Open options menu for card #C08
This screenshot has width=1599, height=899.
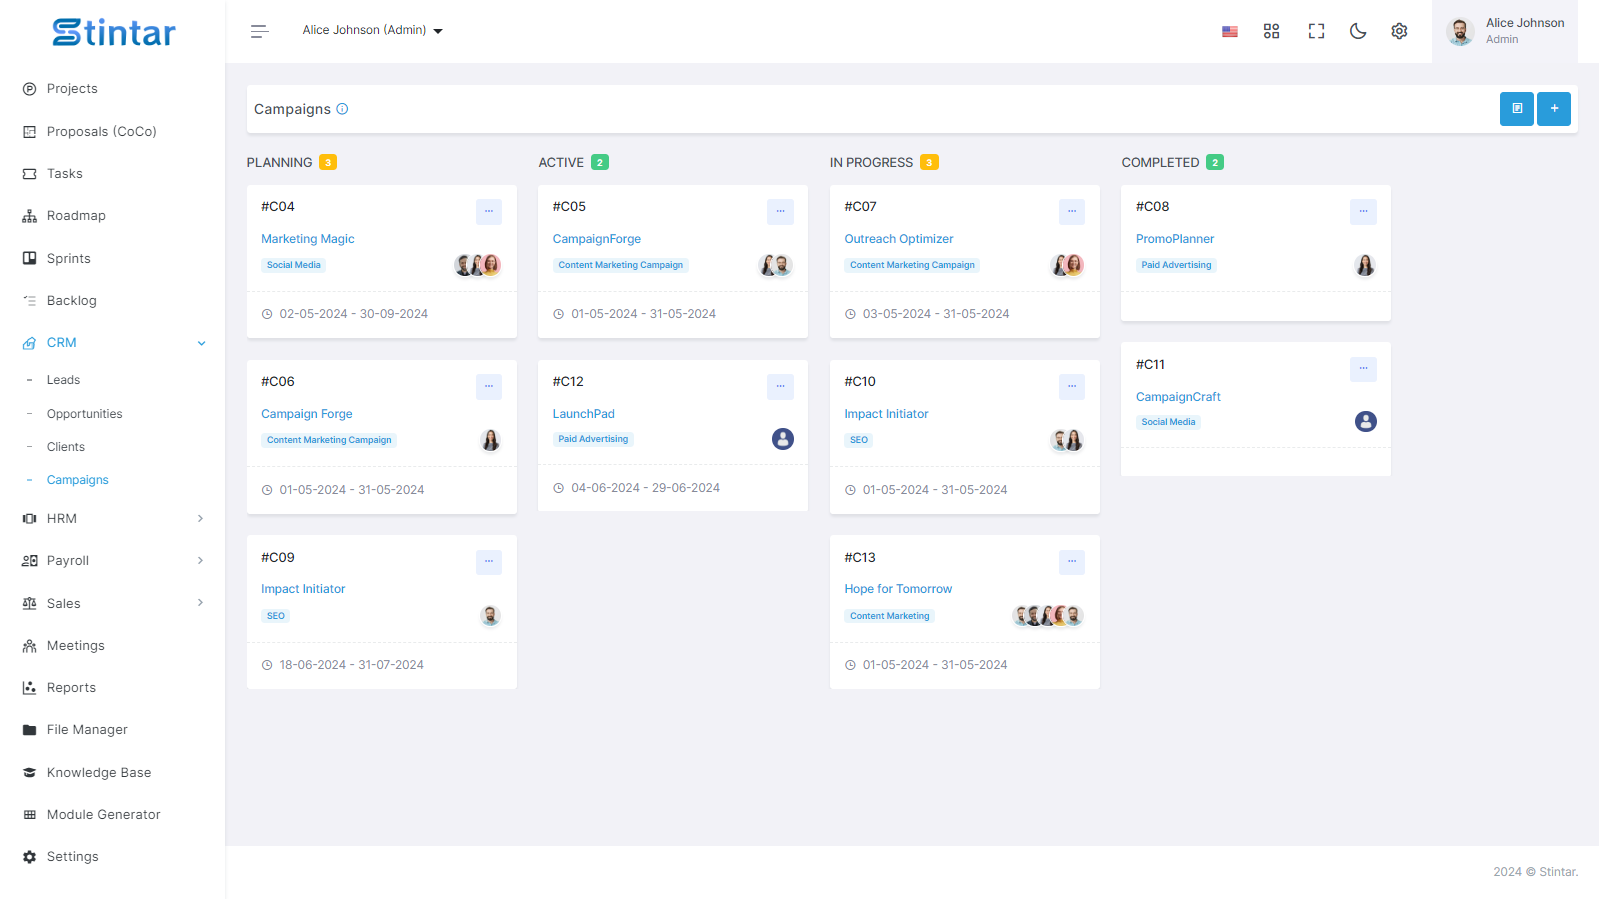[x=1363, y=211]
